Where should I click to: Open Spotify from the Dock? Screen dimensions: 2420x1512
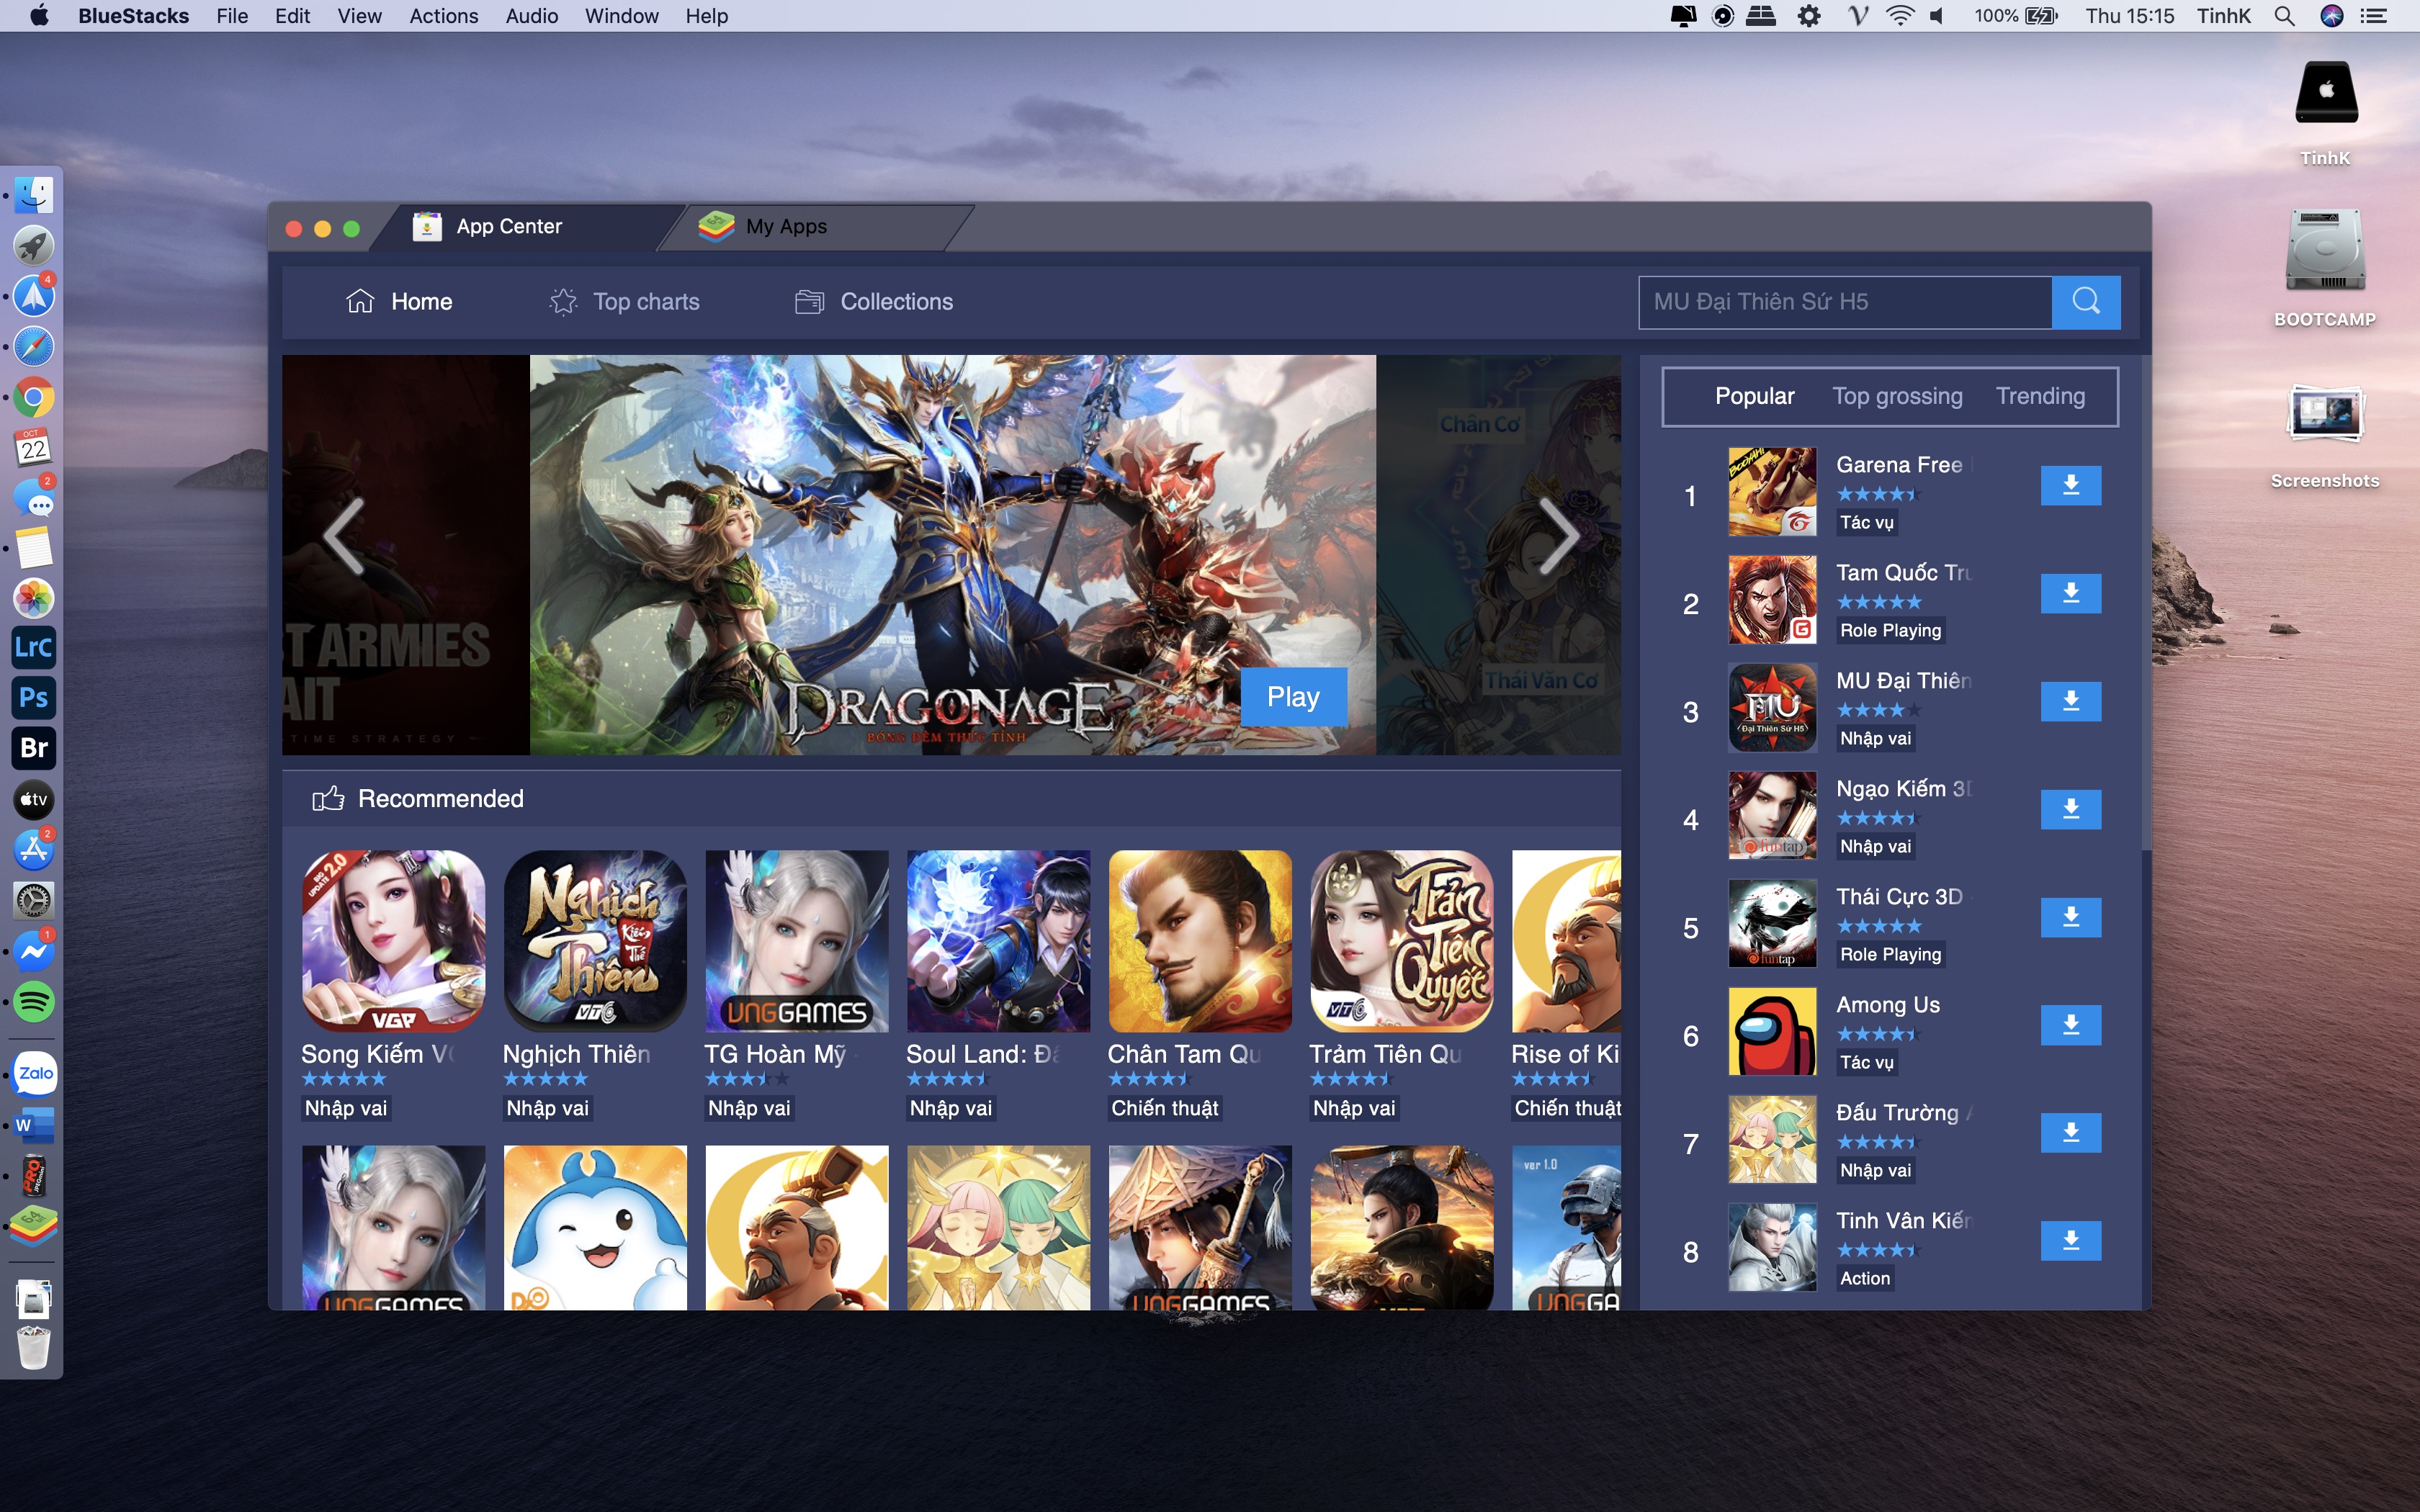34,1001
